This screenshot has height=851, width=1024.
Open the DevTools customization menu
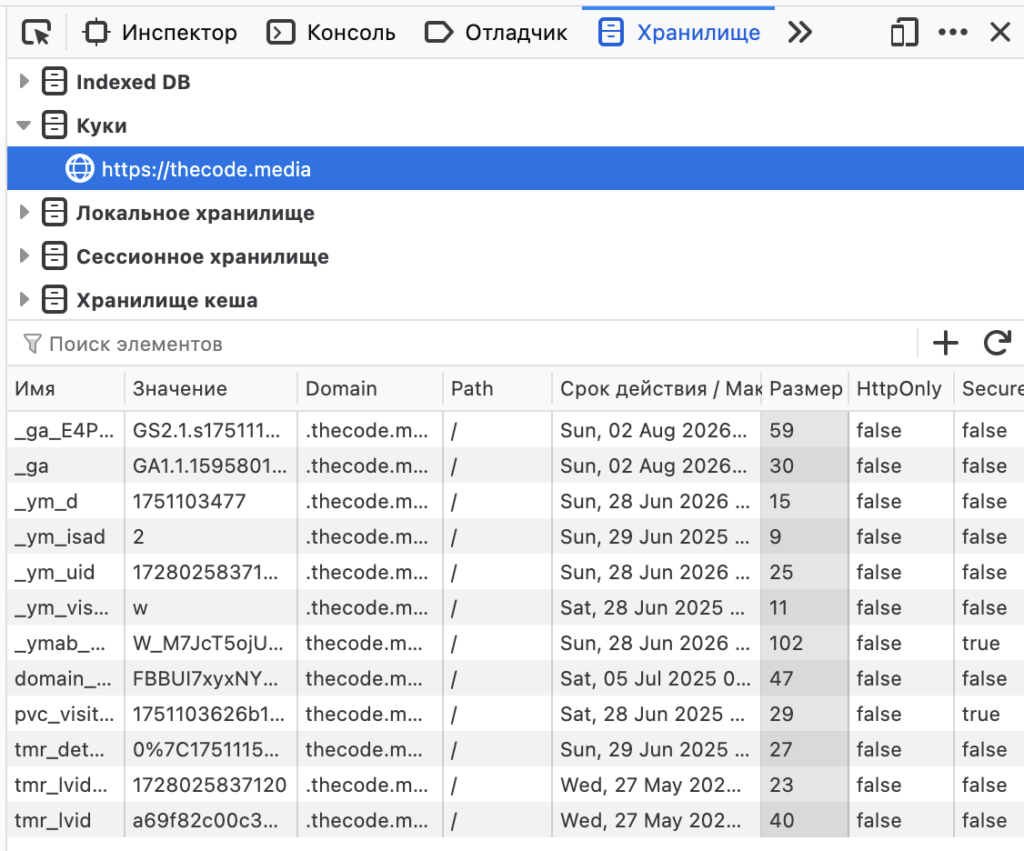953,32
